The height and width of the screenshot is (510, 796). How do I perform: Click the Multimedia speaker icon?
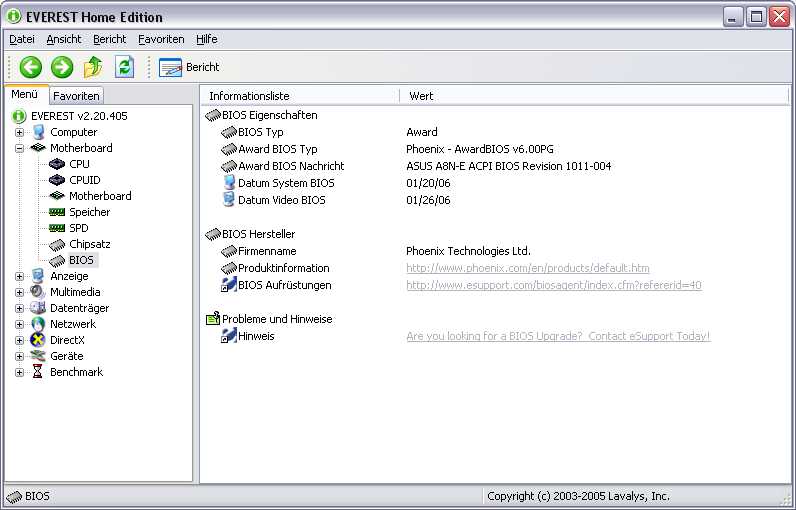coord(38,292)
